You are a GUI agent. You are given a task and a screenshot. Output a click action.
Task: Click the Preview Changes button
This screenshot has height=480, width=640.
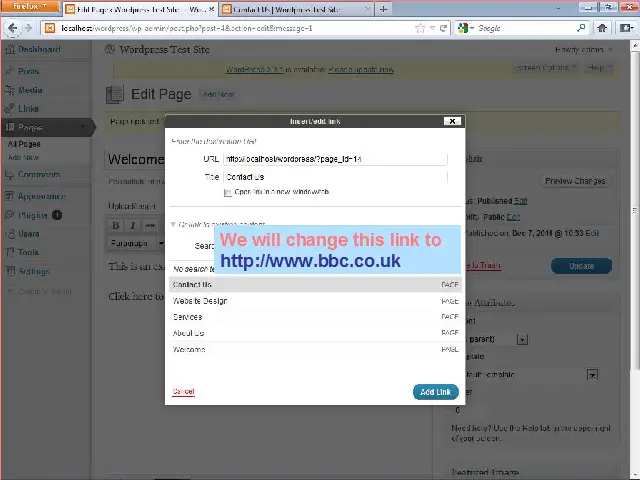(575, 181)
